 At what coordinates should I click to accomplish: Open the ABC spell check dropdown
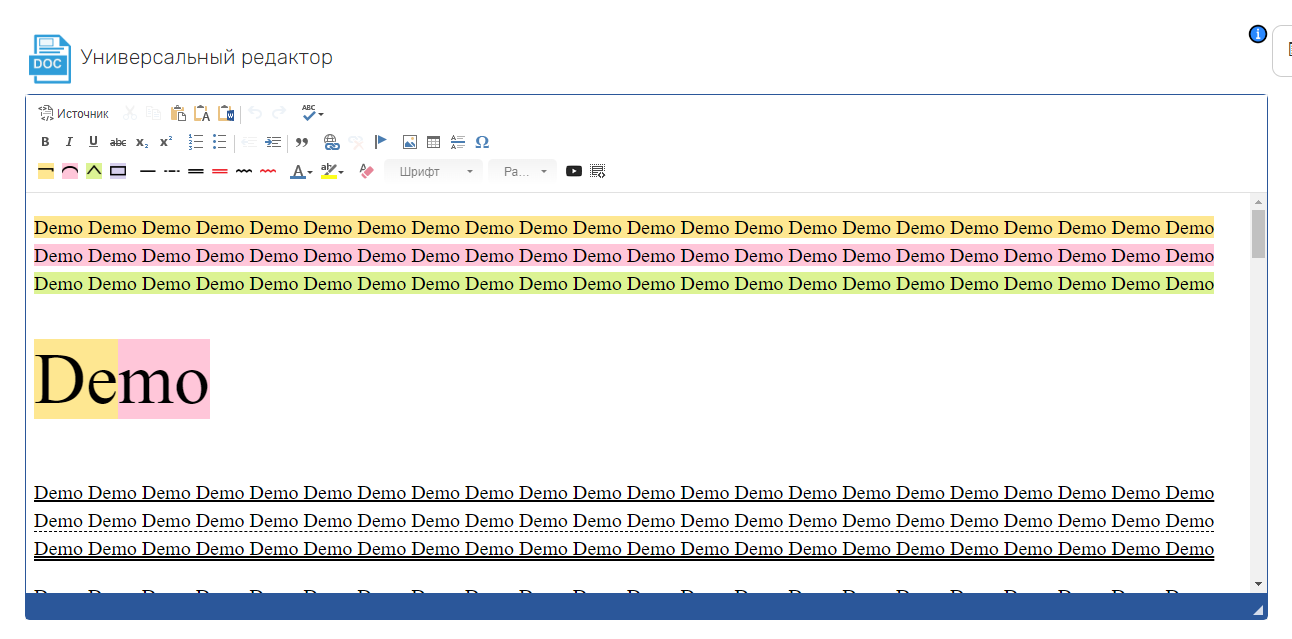[x=312, y=113]
